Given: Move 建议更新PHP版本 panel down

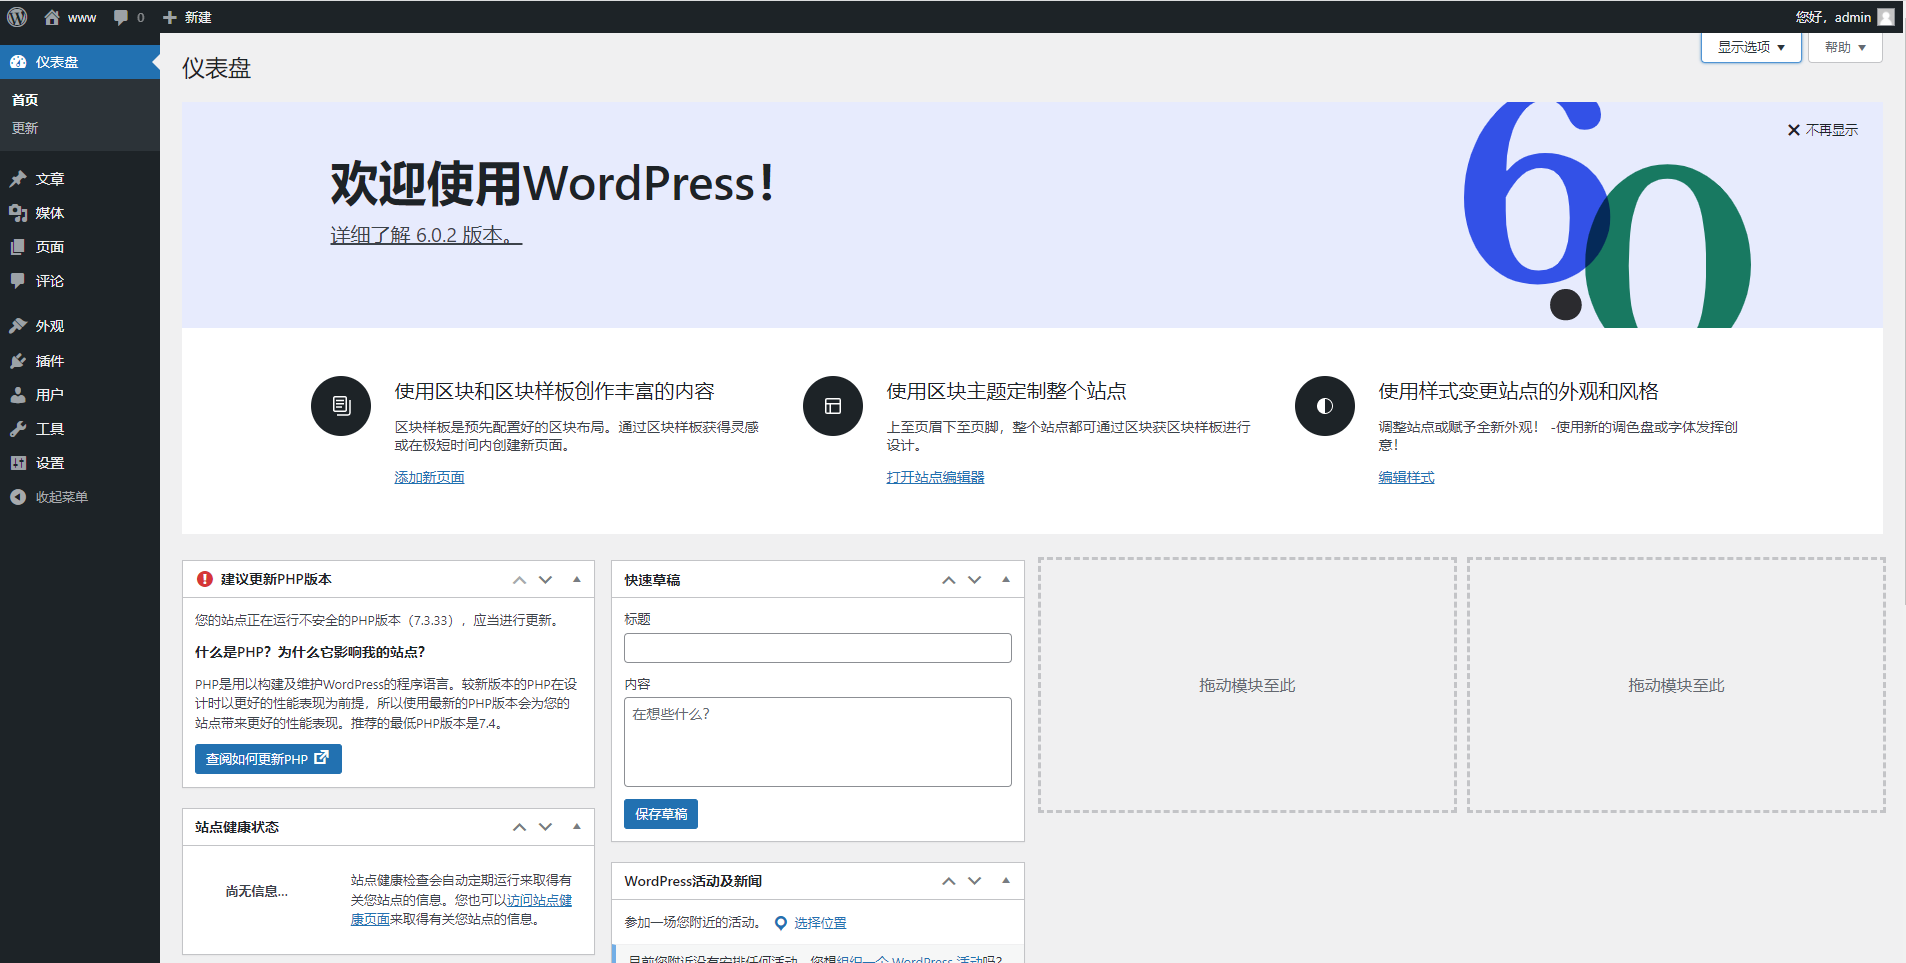Looking at the screenshot, I should pyautogui.click(x=545, y=580).
